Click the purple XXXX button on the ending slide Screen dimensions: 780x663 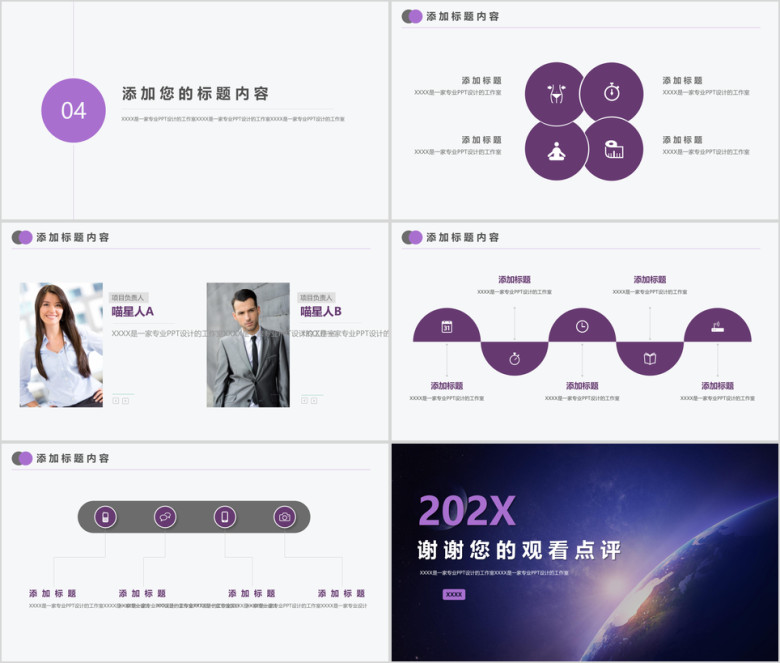454,594
